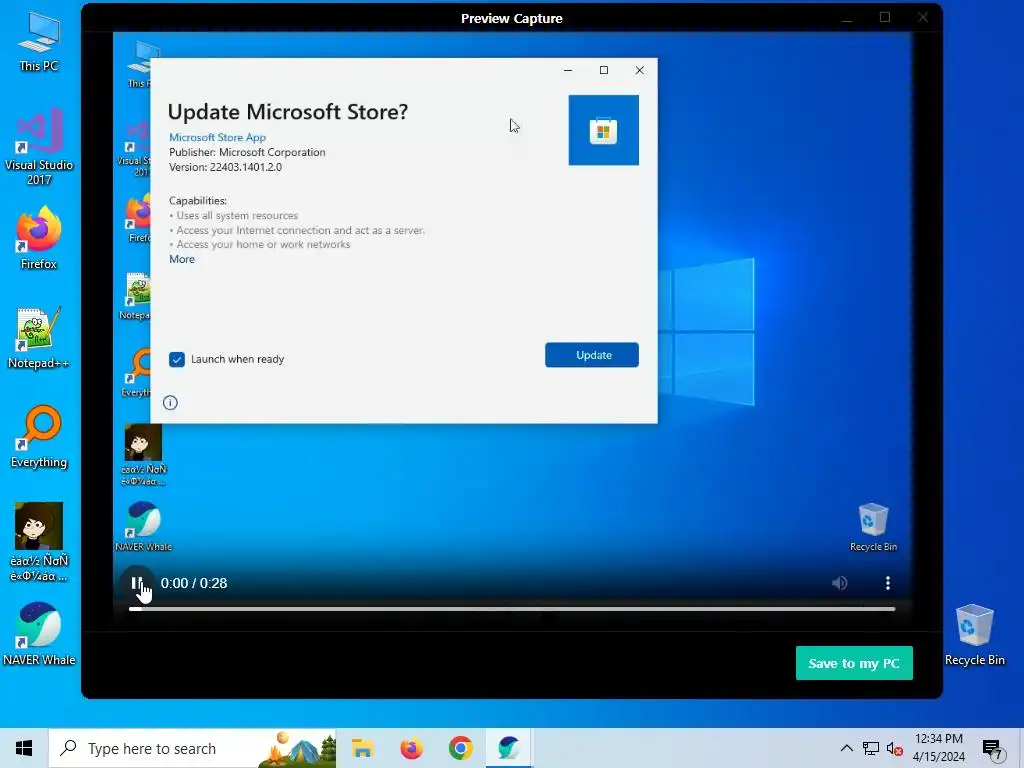
Task: Open Firefox from the taskbar
Action: click(411, 748)
